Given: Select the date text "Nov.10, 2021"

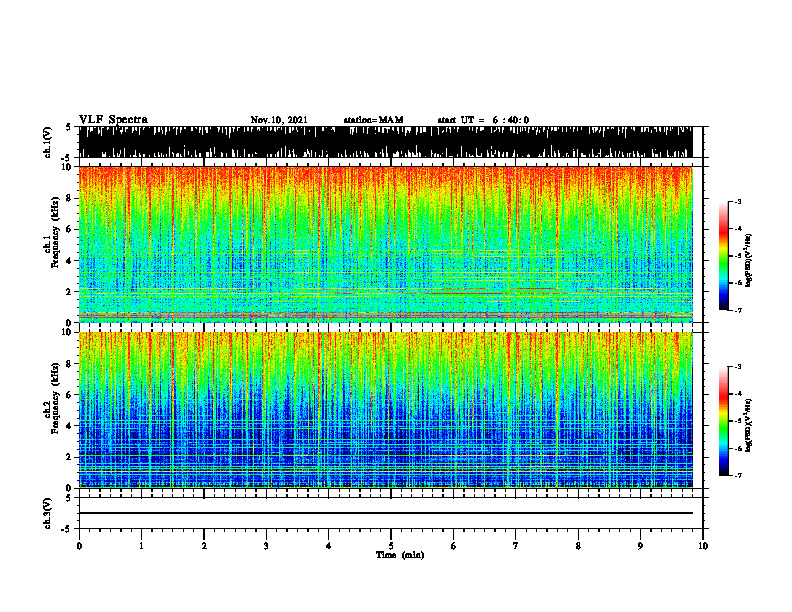Looking at the screenshot, I should [x=279, y=120].
